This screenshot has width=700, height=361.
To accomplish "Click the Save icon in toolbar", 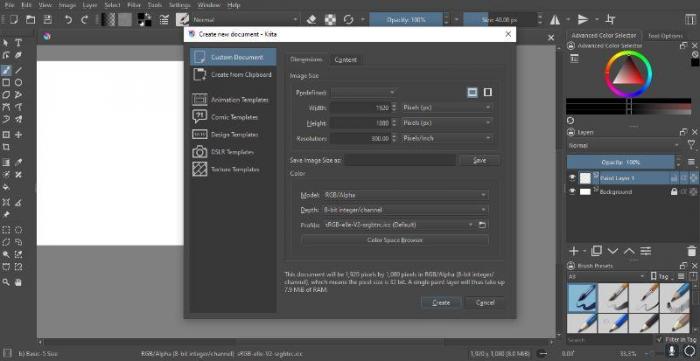I will [x=47, y=20].
